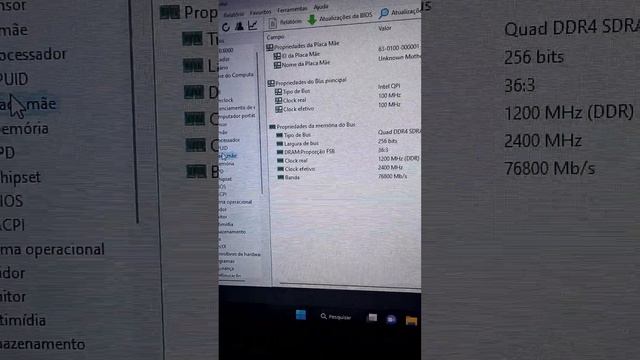Click the details pane horizontal scrollbar
The image size is (640, 360).
point(350,285)
